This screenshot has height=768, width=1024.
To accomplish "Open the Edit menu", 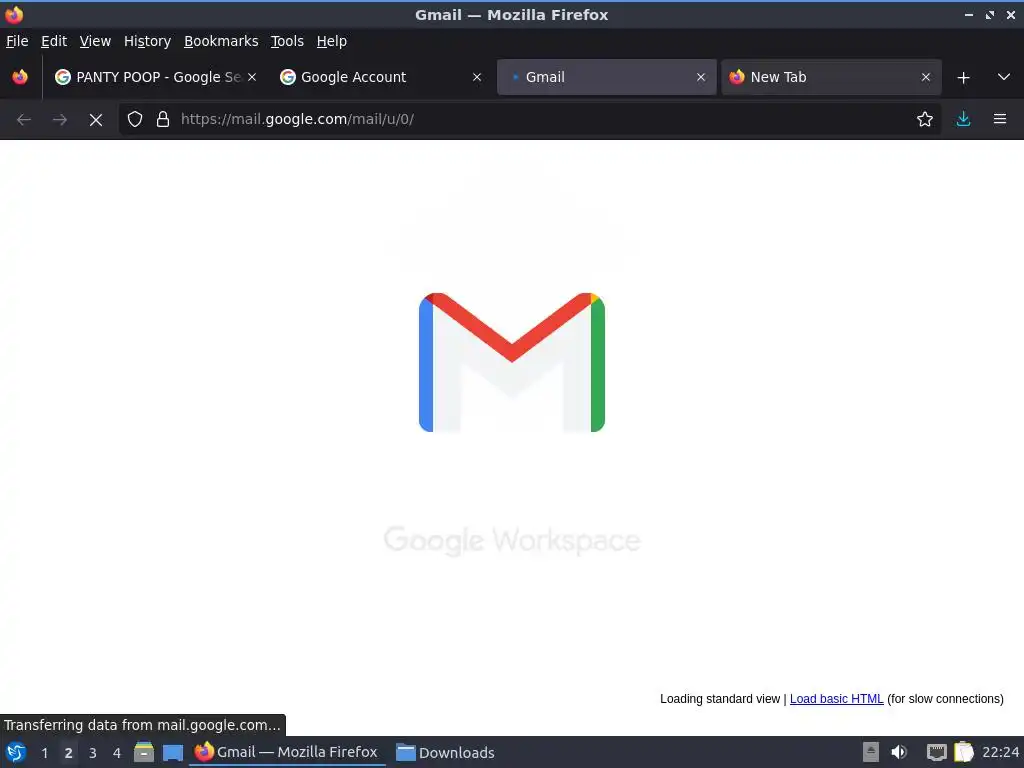I will point(54,41).
